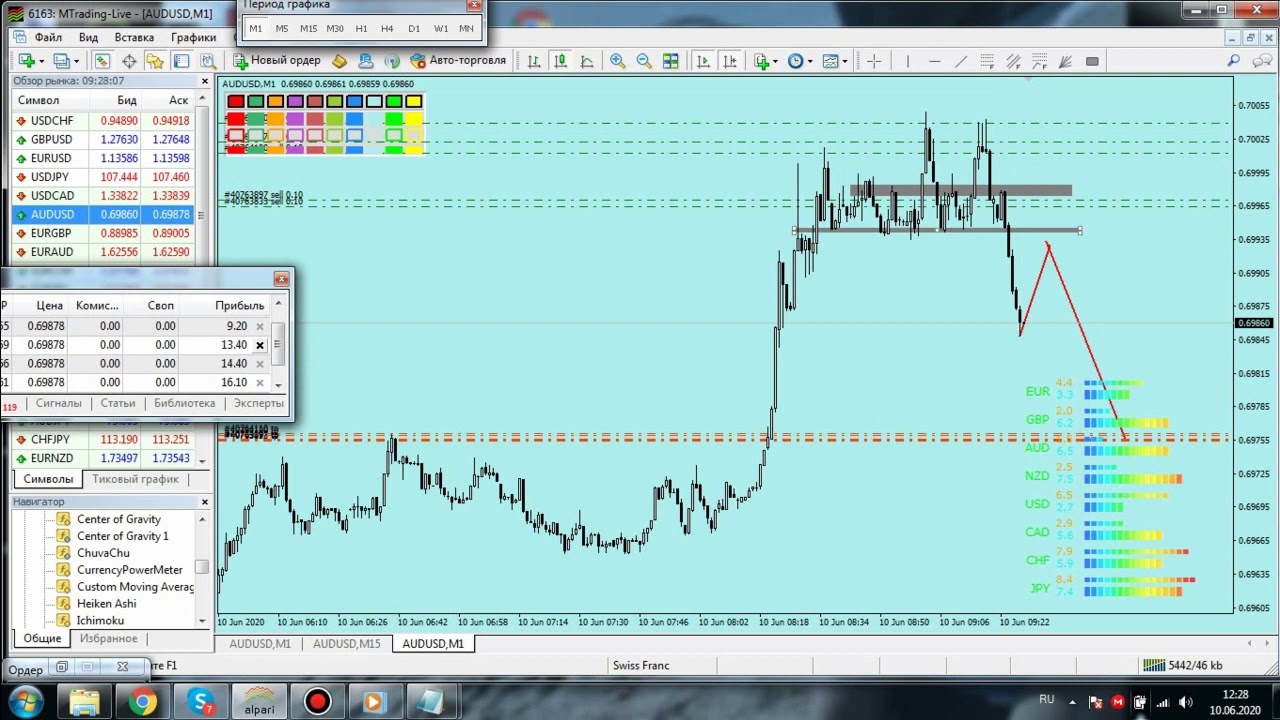Select the horizontal line tool
The image size is (1280, 720).
(x=934, y=61)
